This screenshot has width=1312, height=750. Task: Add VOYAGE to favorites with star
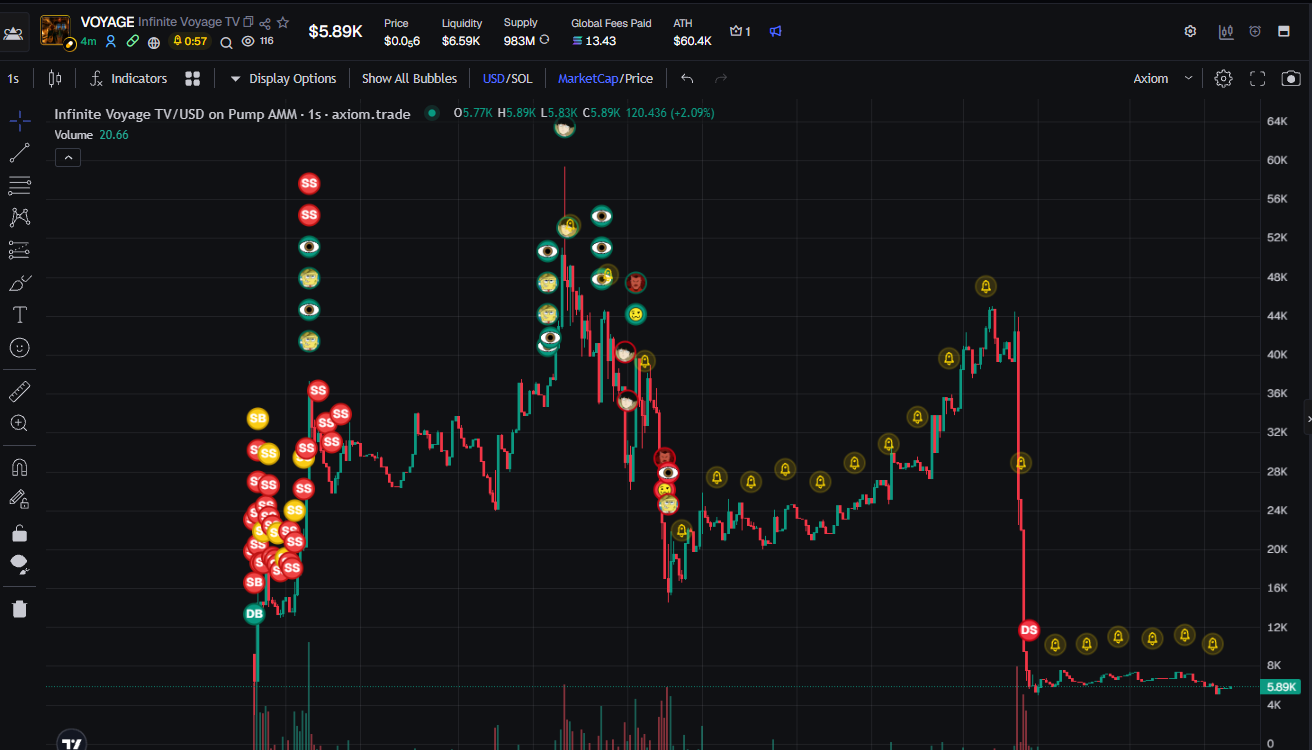(283, 22)
